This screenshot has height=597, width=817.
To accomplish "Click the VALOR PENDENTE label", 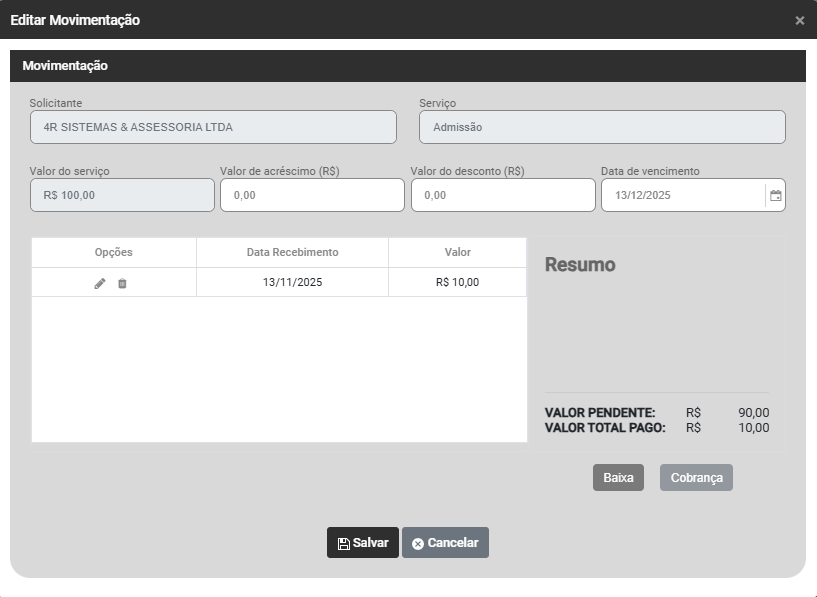I will pos(600,413).
